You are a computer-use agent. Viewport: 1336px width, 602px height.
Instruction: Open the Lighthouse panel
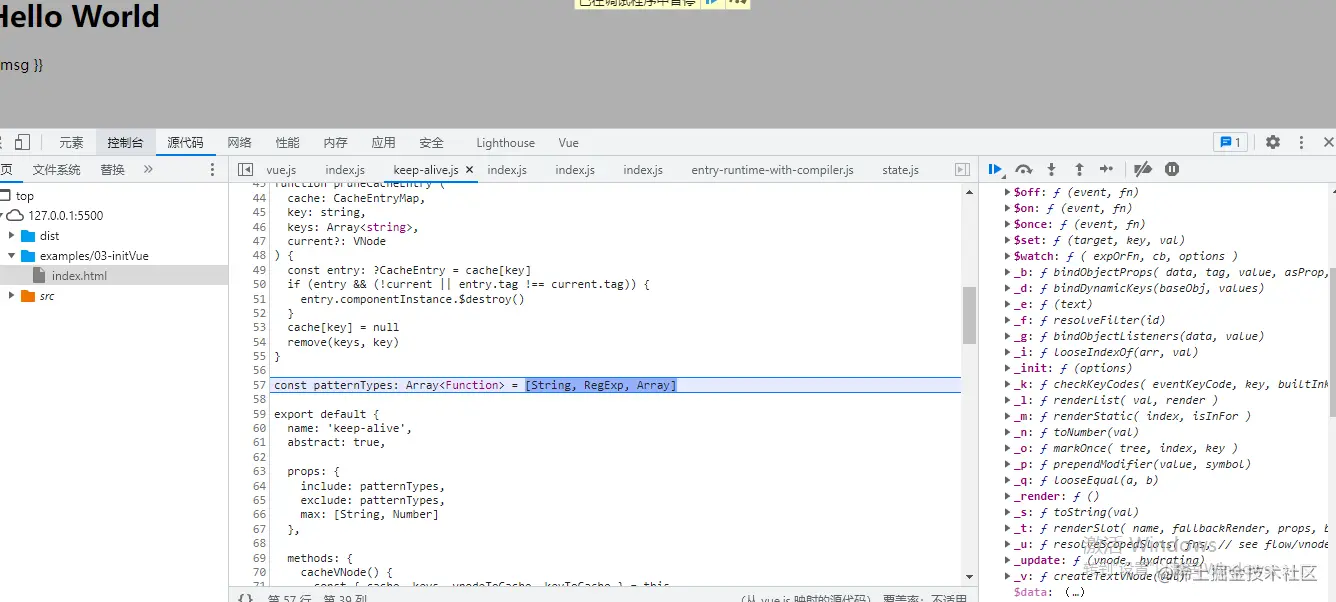tap(506, 143)
